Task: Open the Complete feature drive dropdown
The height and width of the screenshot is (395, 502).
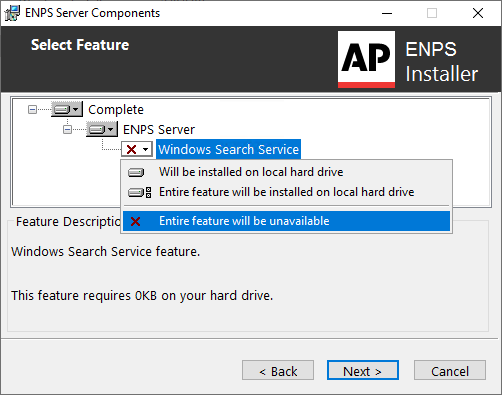Action: coord(67,109)
